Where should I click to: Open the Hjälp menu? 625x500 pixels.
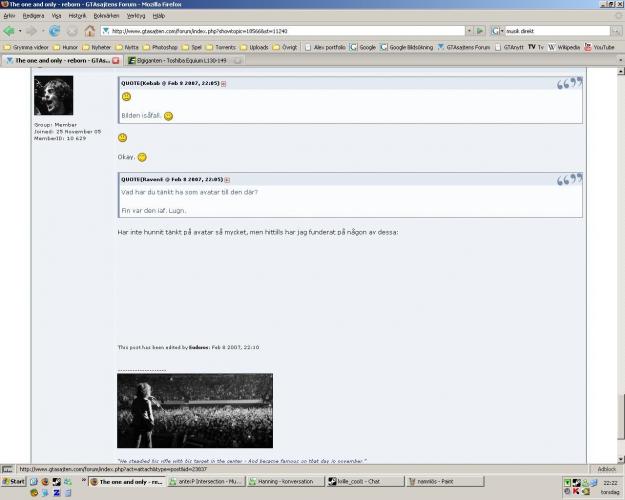click(159, 16)
